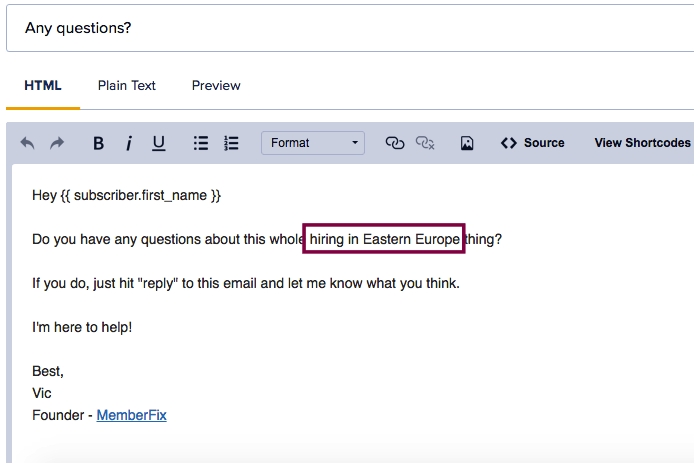Click the insert image icon
This screenshot has width=694, height=463.
click(x=467, y=143)
